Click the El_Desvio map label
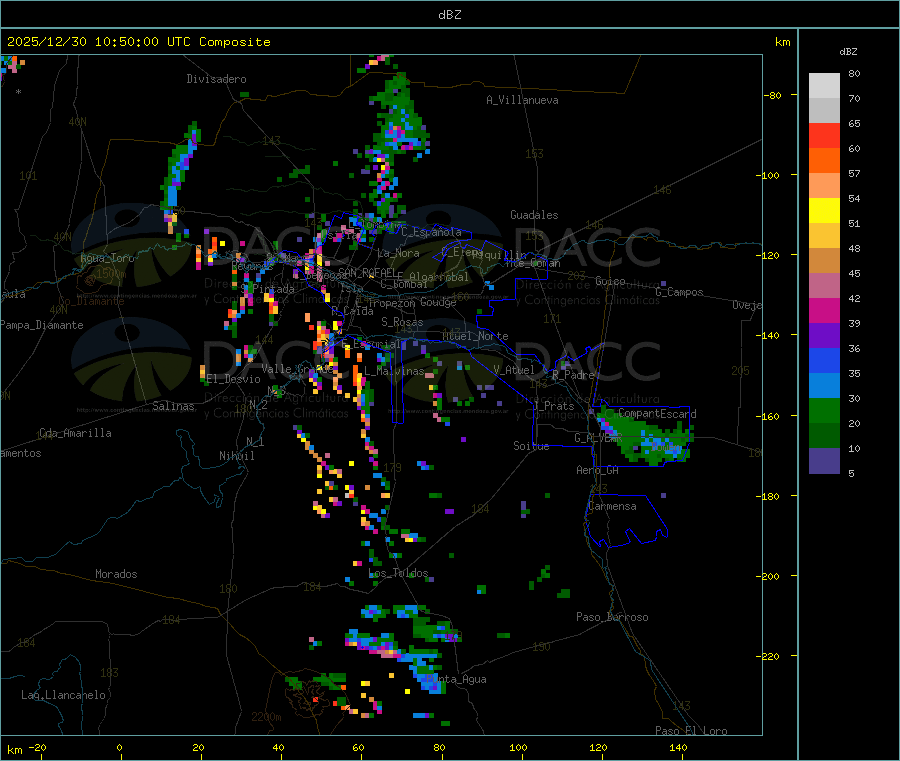Screen dimensions: 900x761 pos(233,379)
